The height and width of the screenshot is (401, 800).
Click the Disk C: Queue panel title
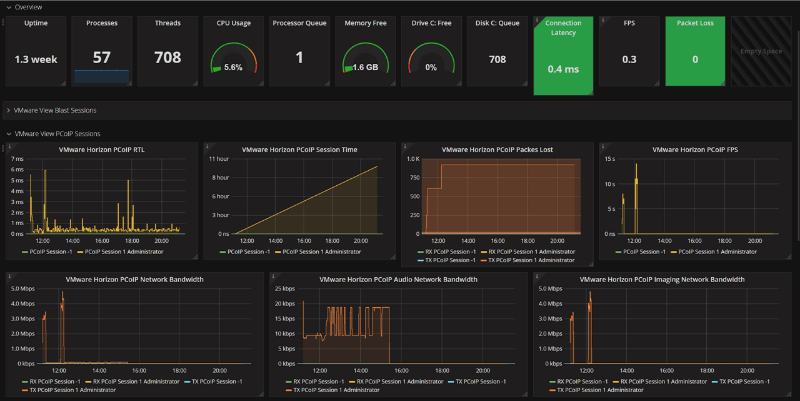pyautogui.click(x=497, y=23)
